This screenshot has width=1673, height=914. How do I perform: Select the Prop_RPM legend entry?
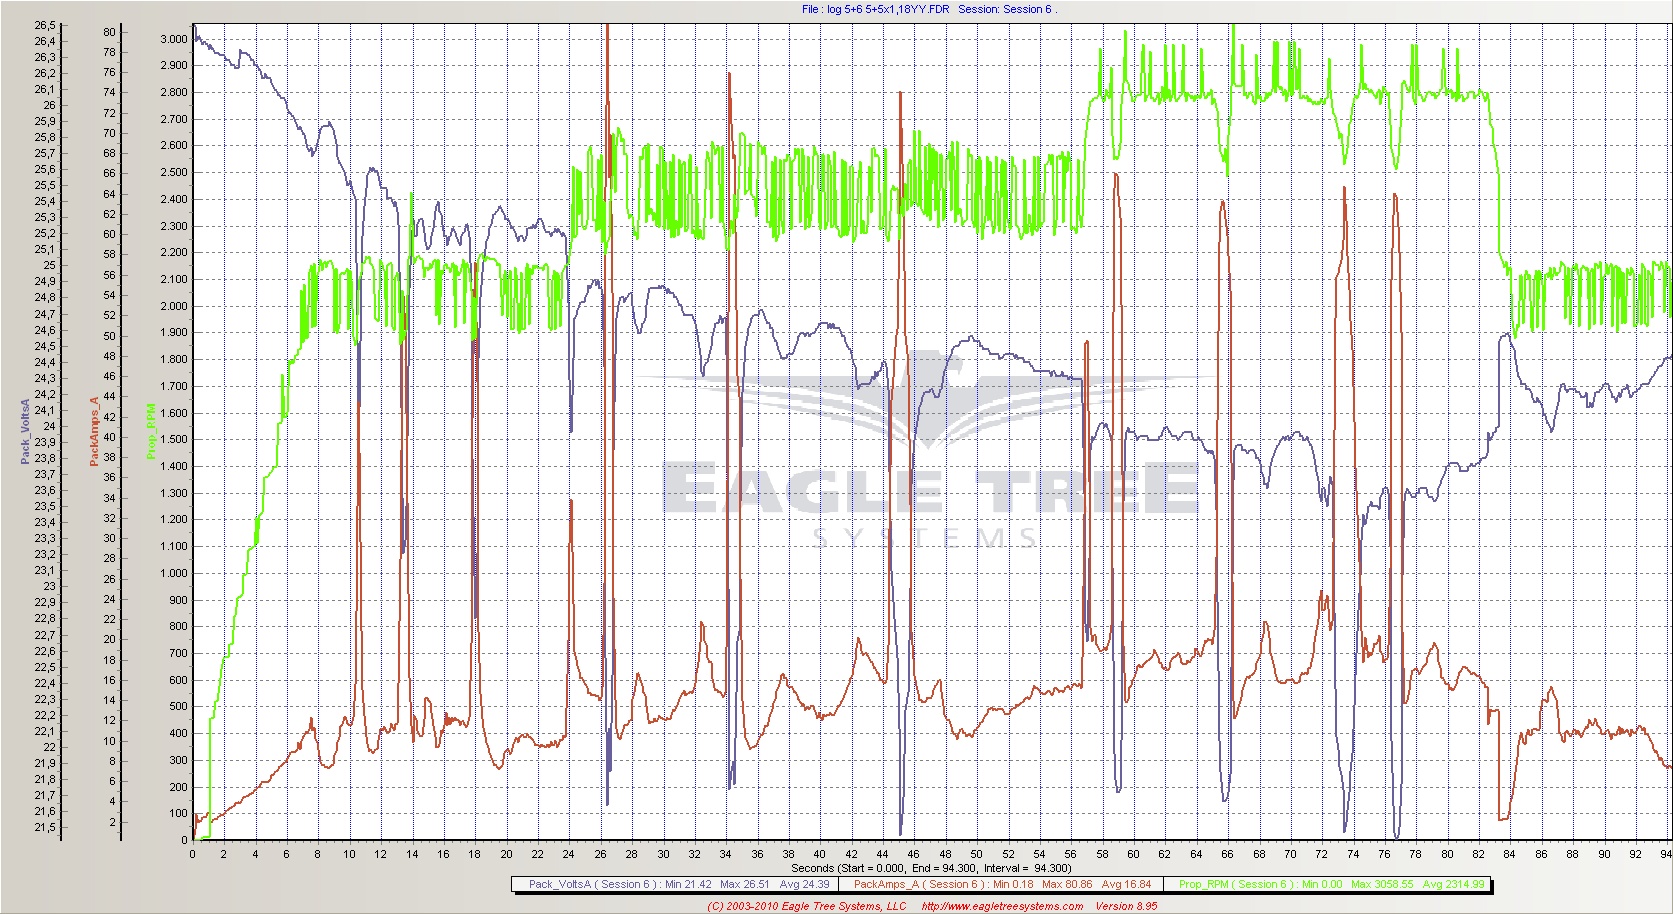(x=1332, y=884)
